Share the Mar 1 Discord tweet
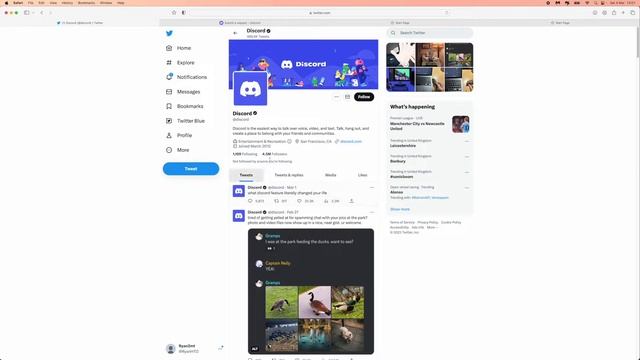 tap(351, 201)
